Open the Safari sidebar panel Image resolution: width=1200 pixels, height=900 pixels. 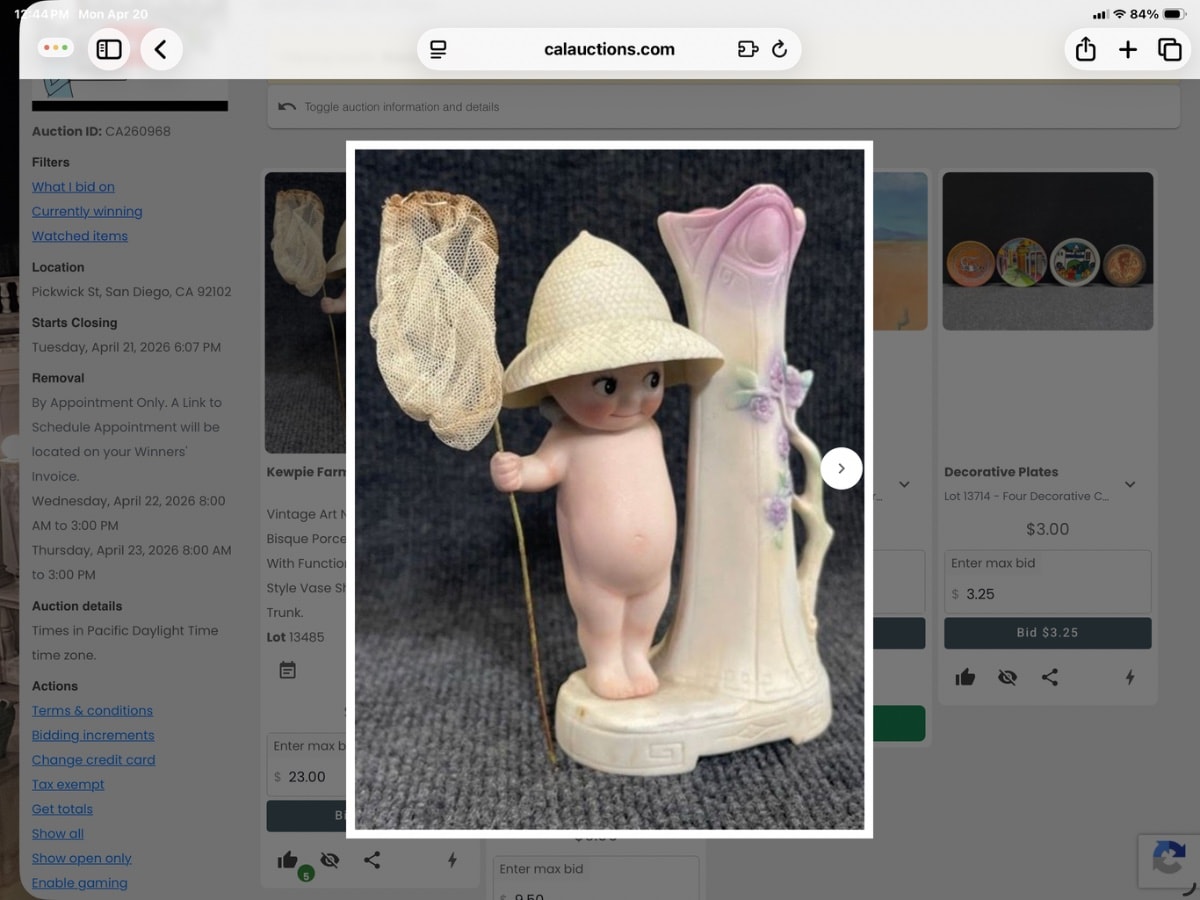click(109, 49)
